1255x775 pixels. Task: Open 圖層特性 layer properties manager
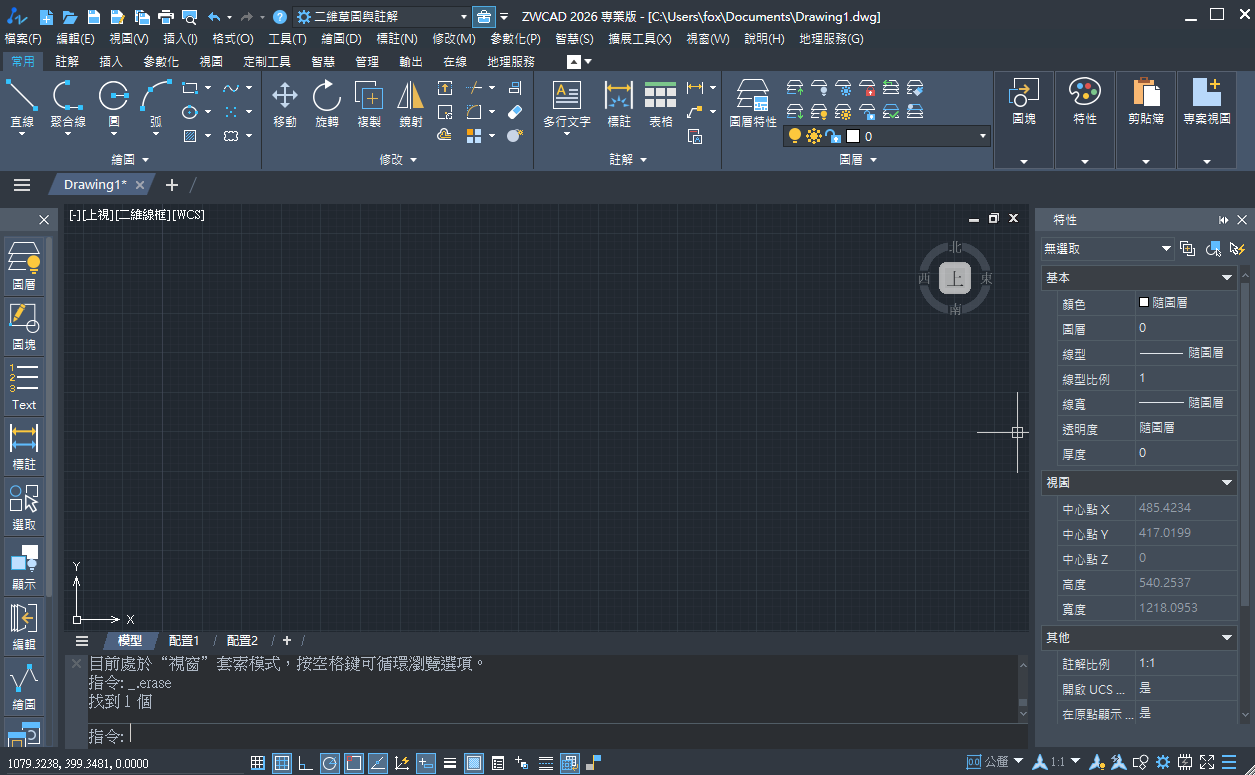click(x=753, y=104)
